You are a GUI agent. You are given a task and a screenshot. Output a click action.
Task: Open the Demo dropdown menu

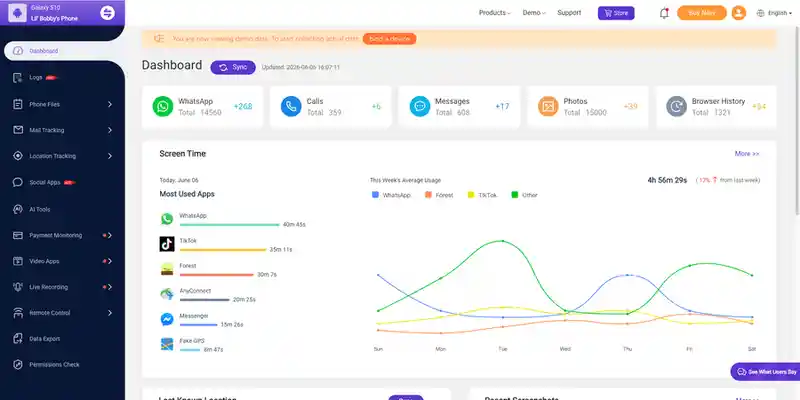tap(534, 13)
